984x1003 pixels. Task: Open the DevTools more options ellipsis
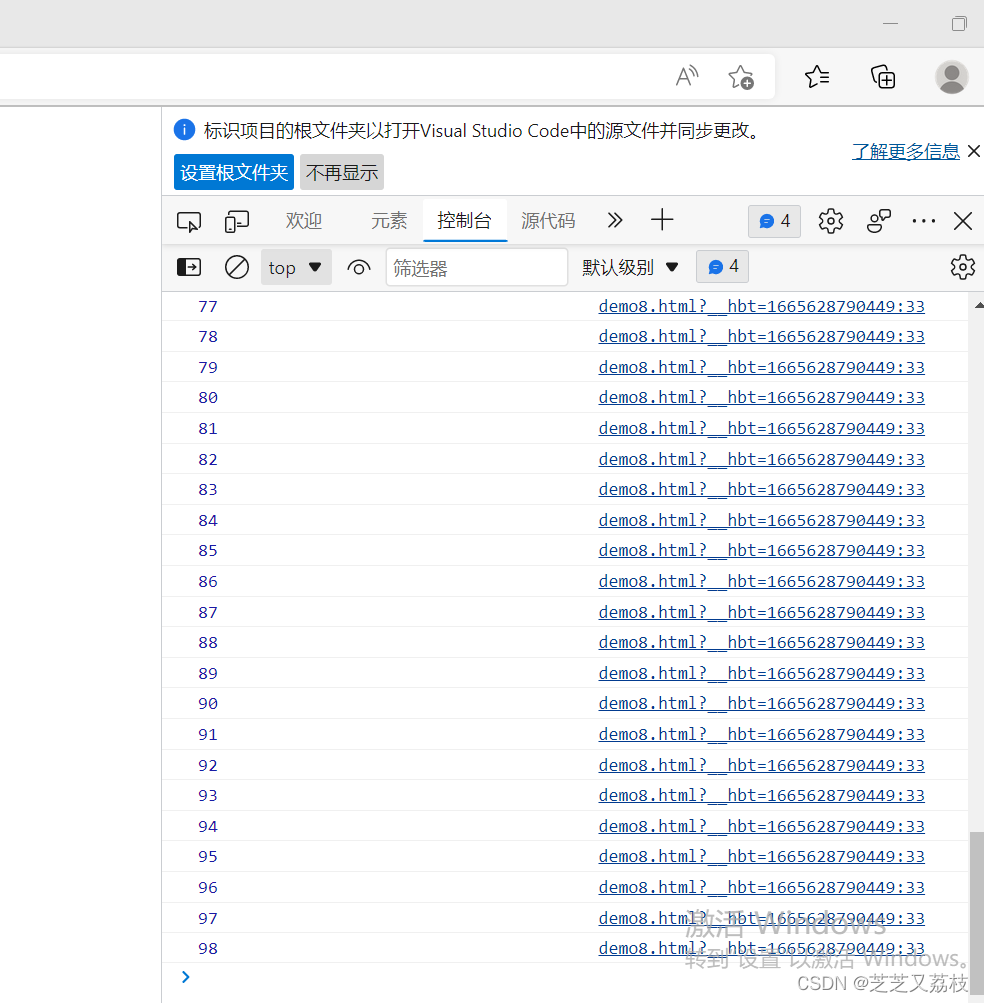[923, 221]
